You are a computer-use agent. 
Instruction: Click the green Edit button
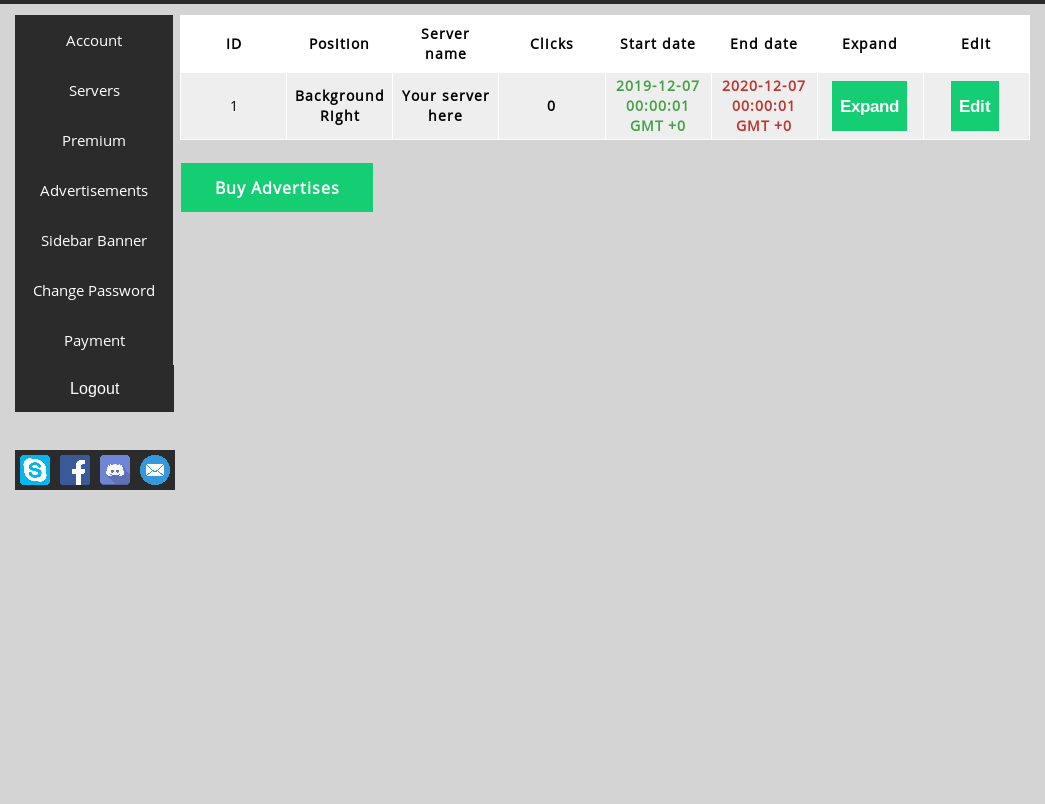click(974, 106)
